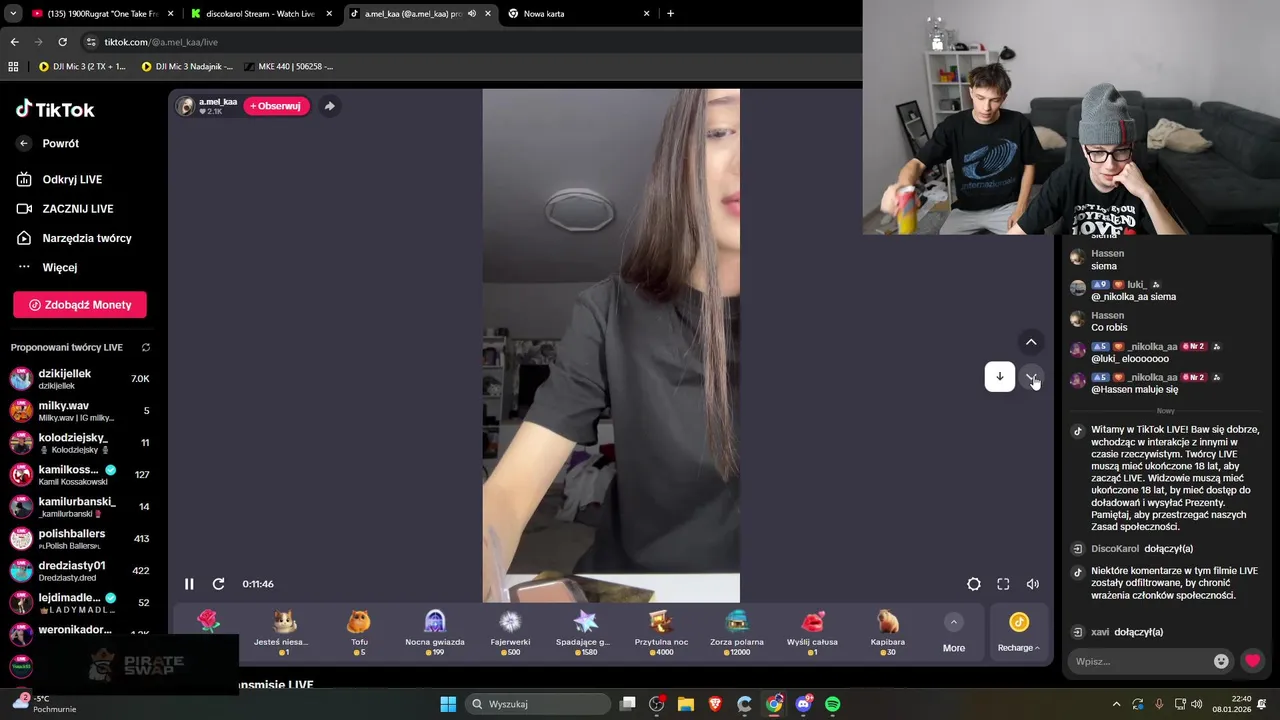Go to previous live with up chevron
This screenshot has width=1280, height=720.
click(1031, 342)
